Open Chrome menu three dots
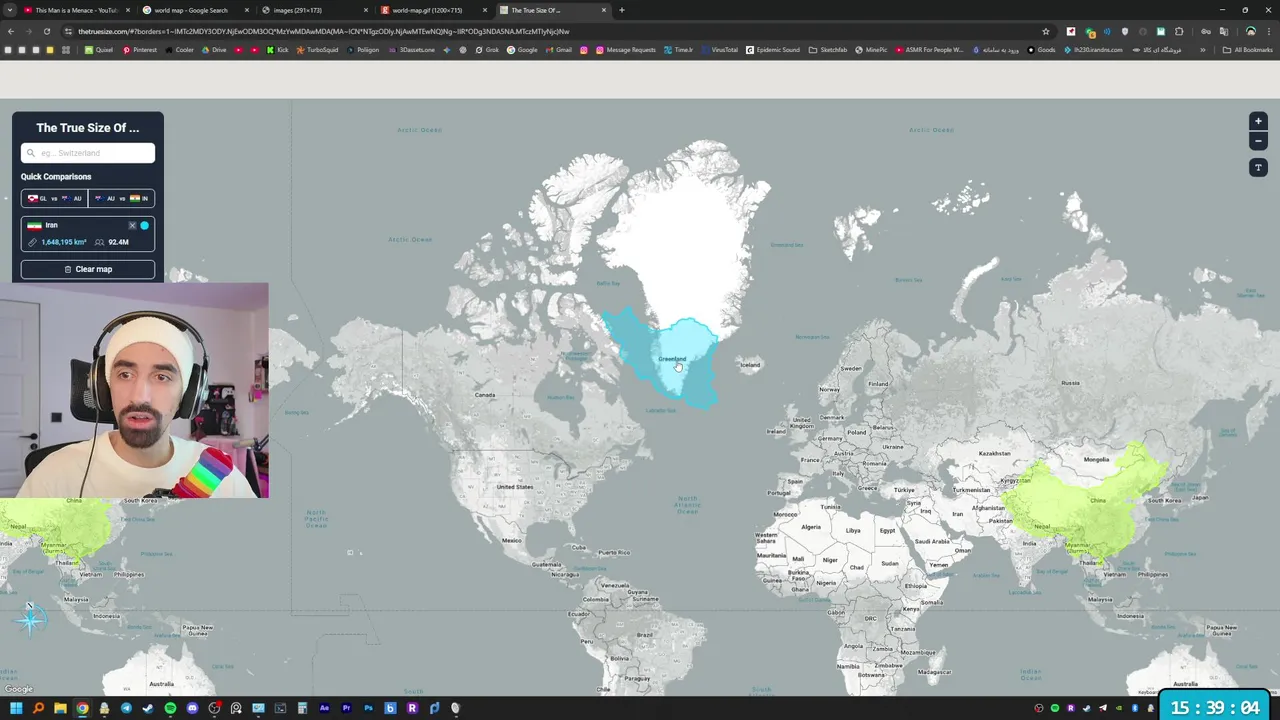 pyautogui.click(x=1269, y=31)
